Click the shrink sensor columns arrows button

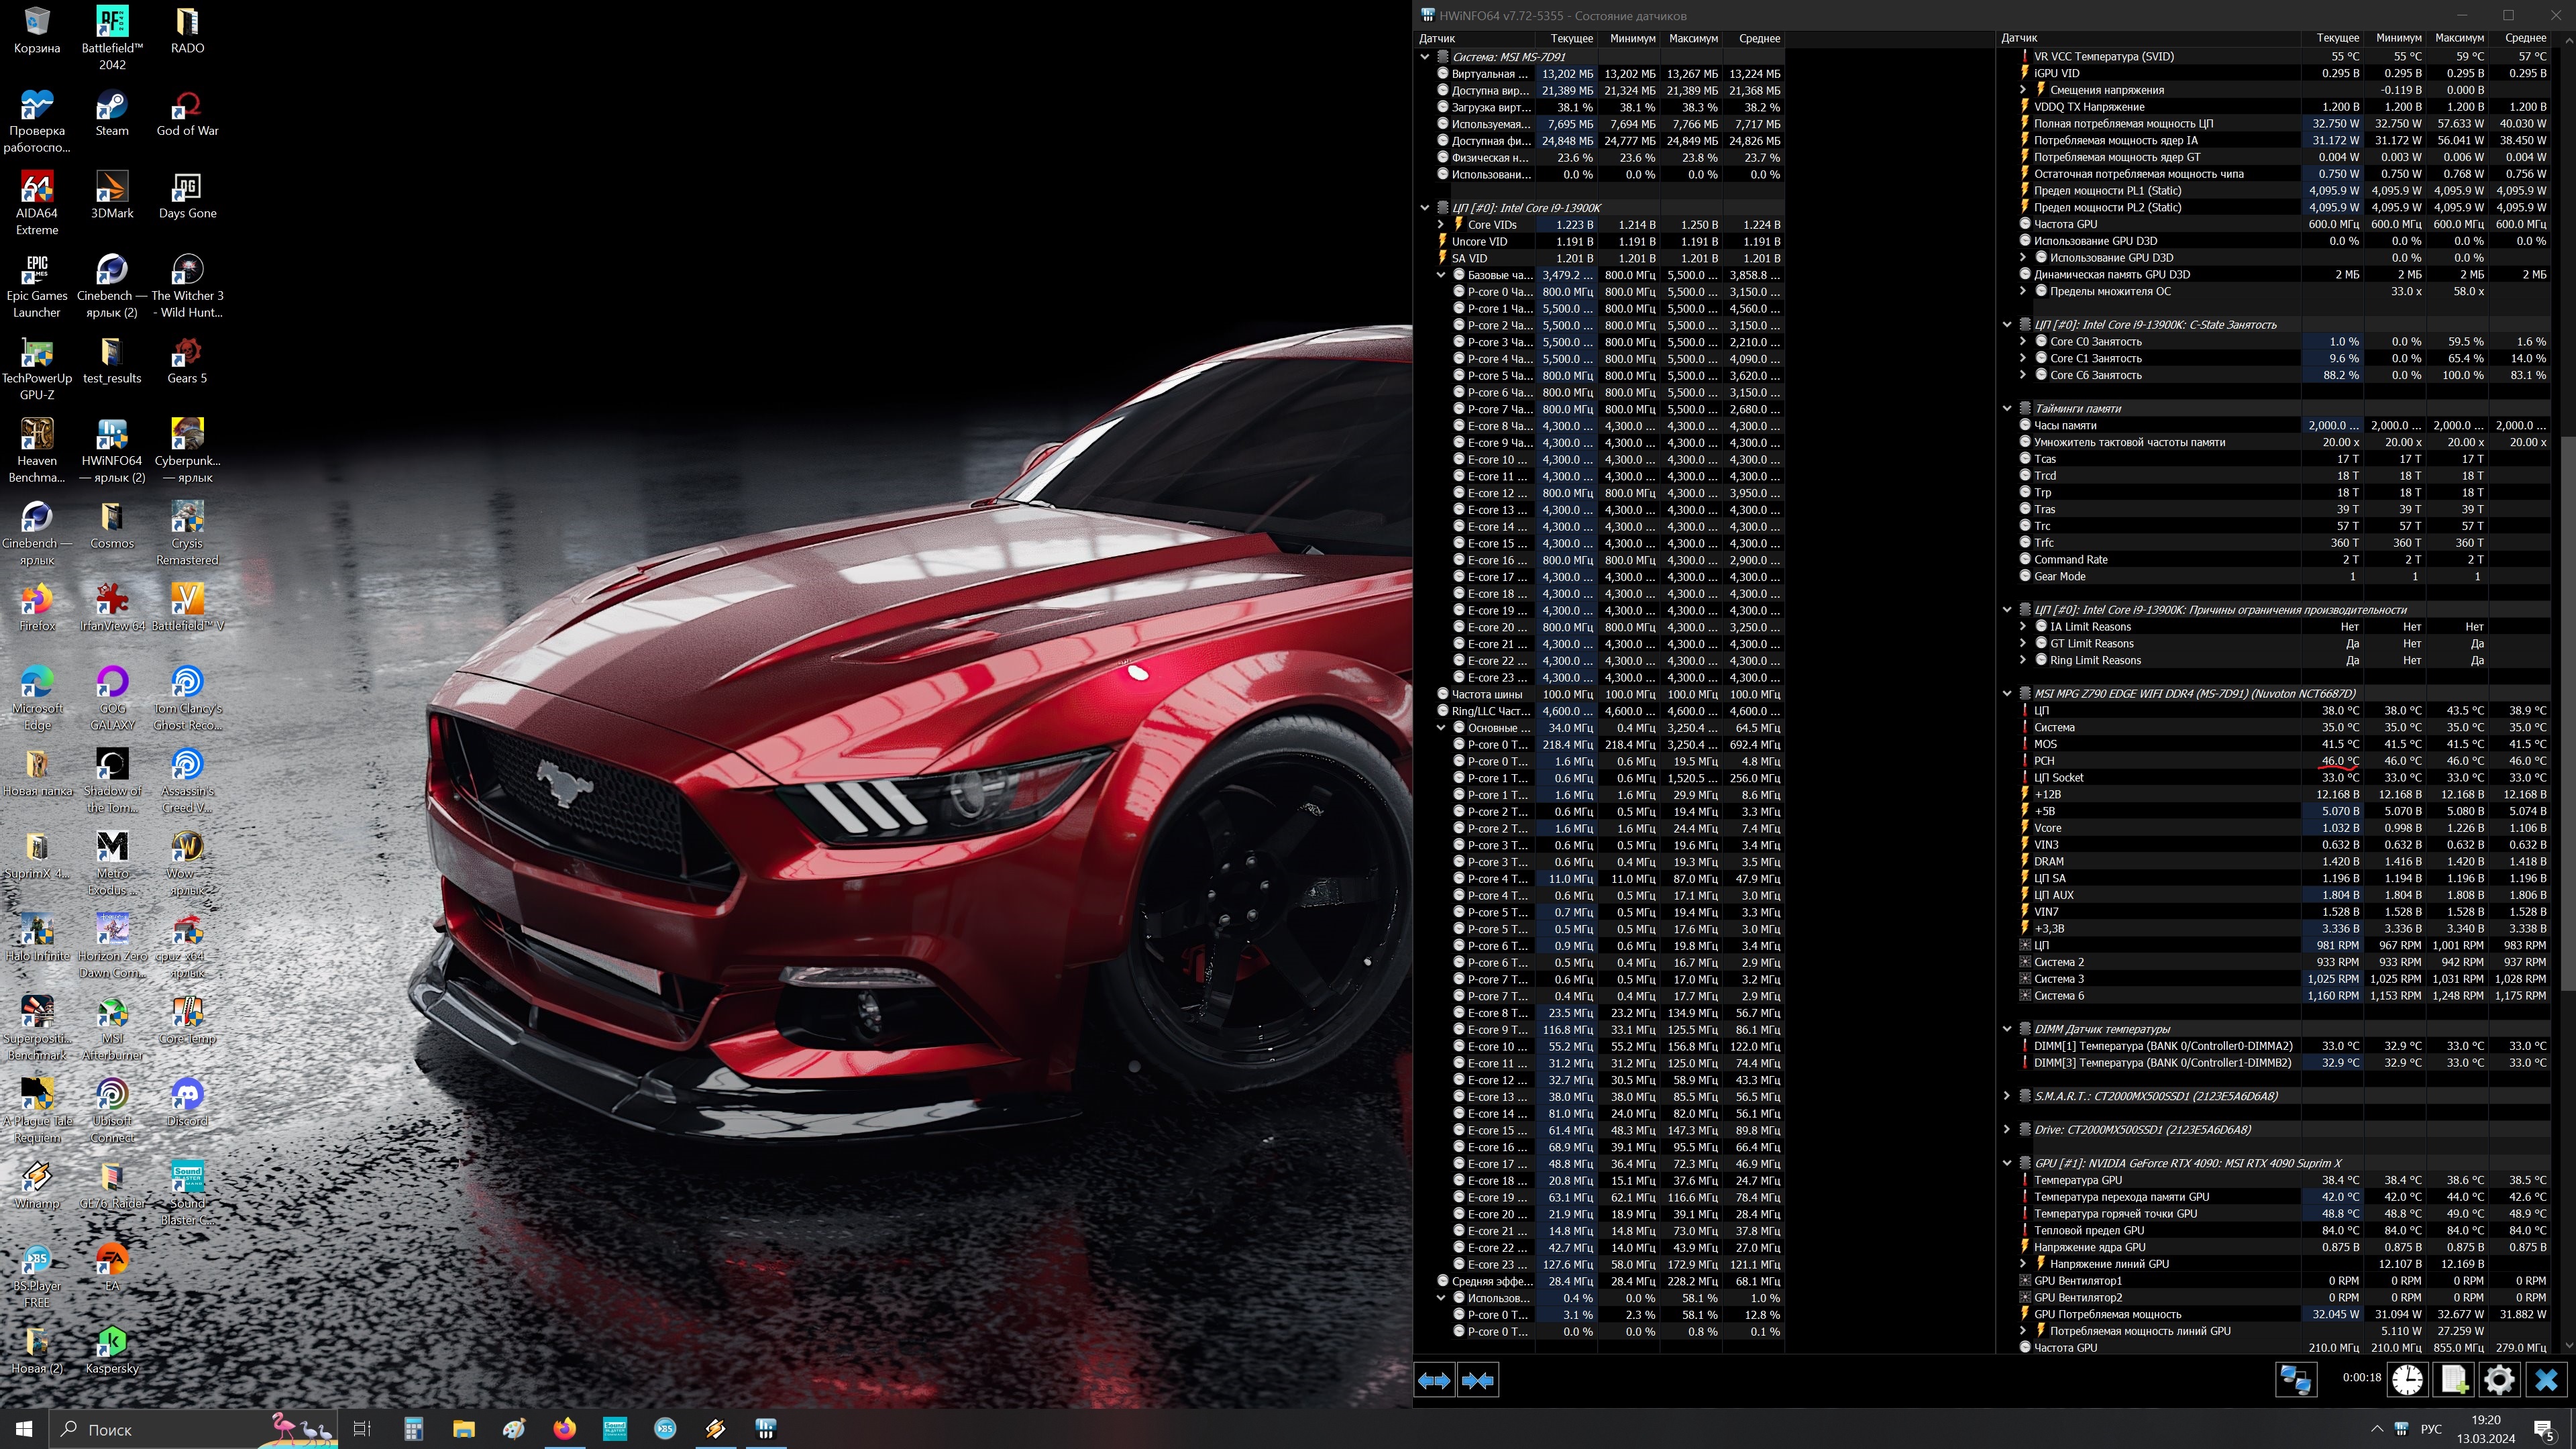click(x=1478, y=1380)
